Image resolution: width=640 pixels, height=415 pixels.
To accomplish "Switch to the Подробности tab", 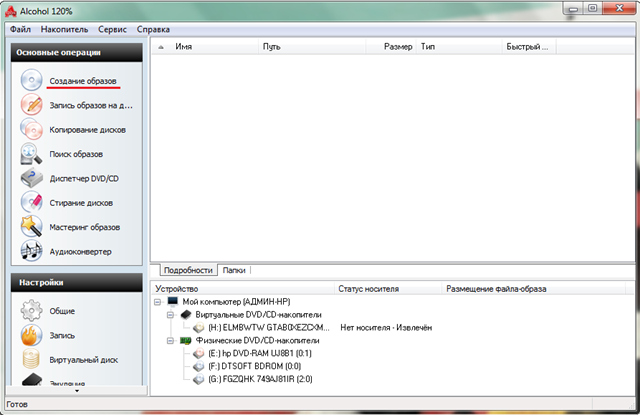I will (188, 270).
